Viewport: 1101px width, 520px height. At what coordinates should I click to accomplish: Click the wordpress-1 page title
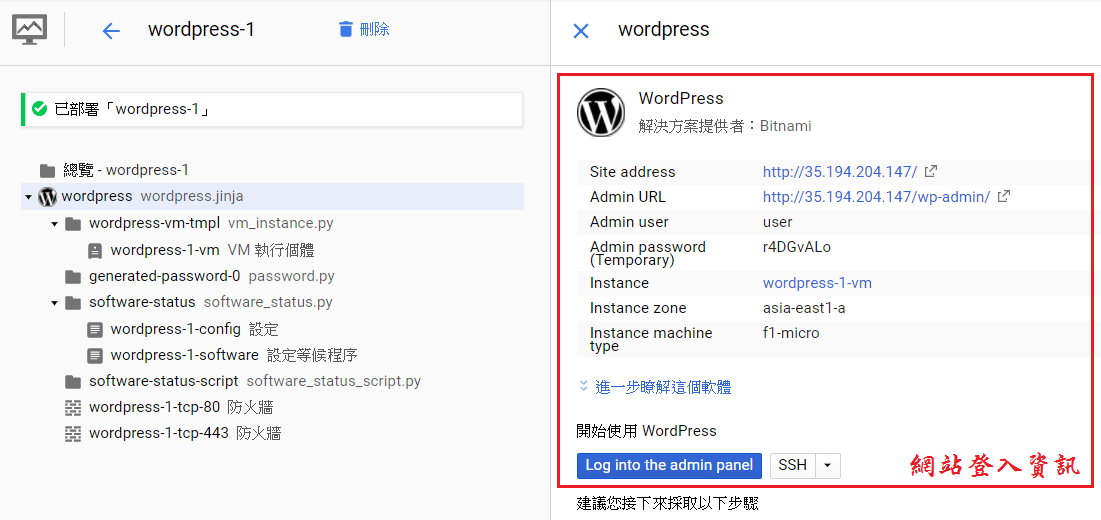(201, 29)
